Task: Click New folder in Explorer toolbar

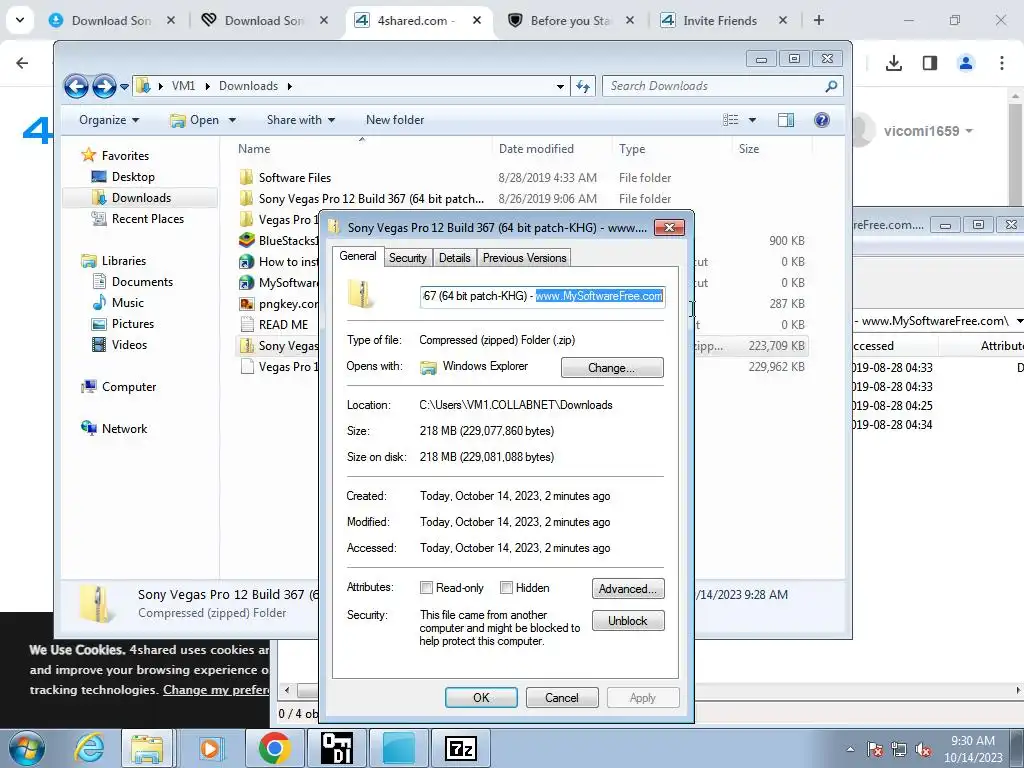Action: point(395,120)
